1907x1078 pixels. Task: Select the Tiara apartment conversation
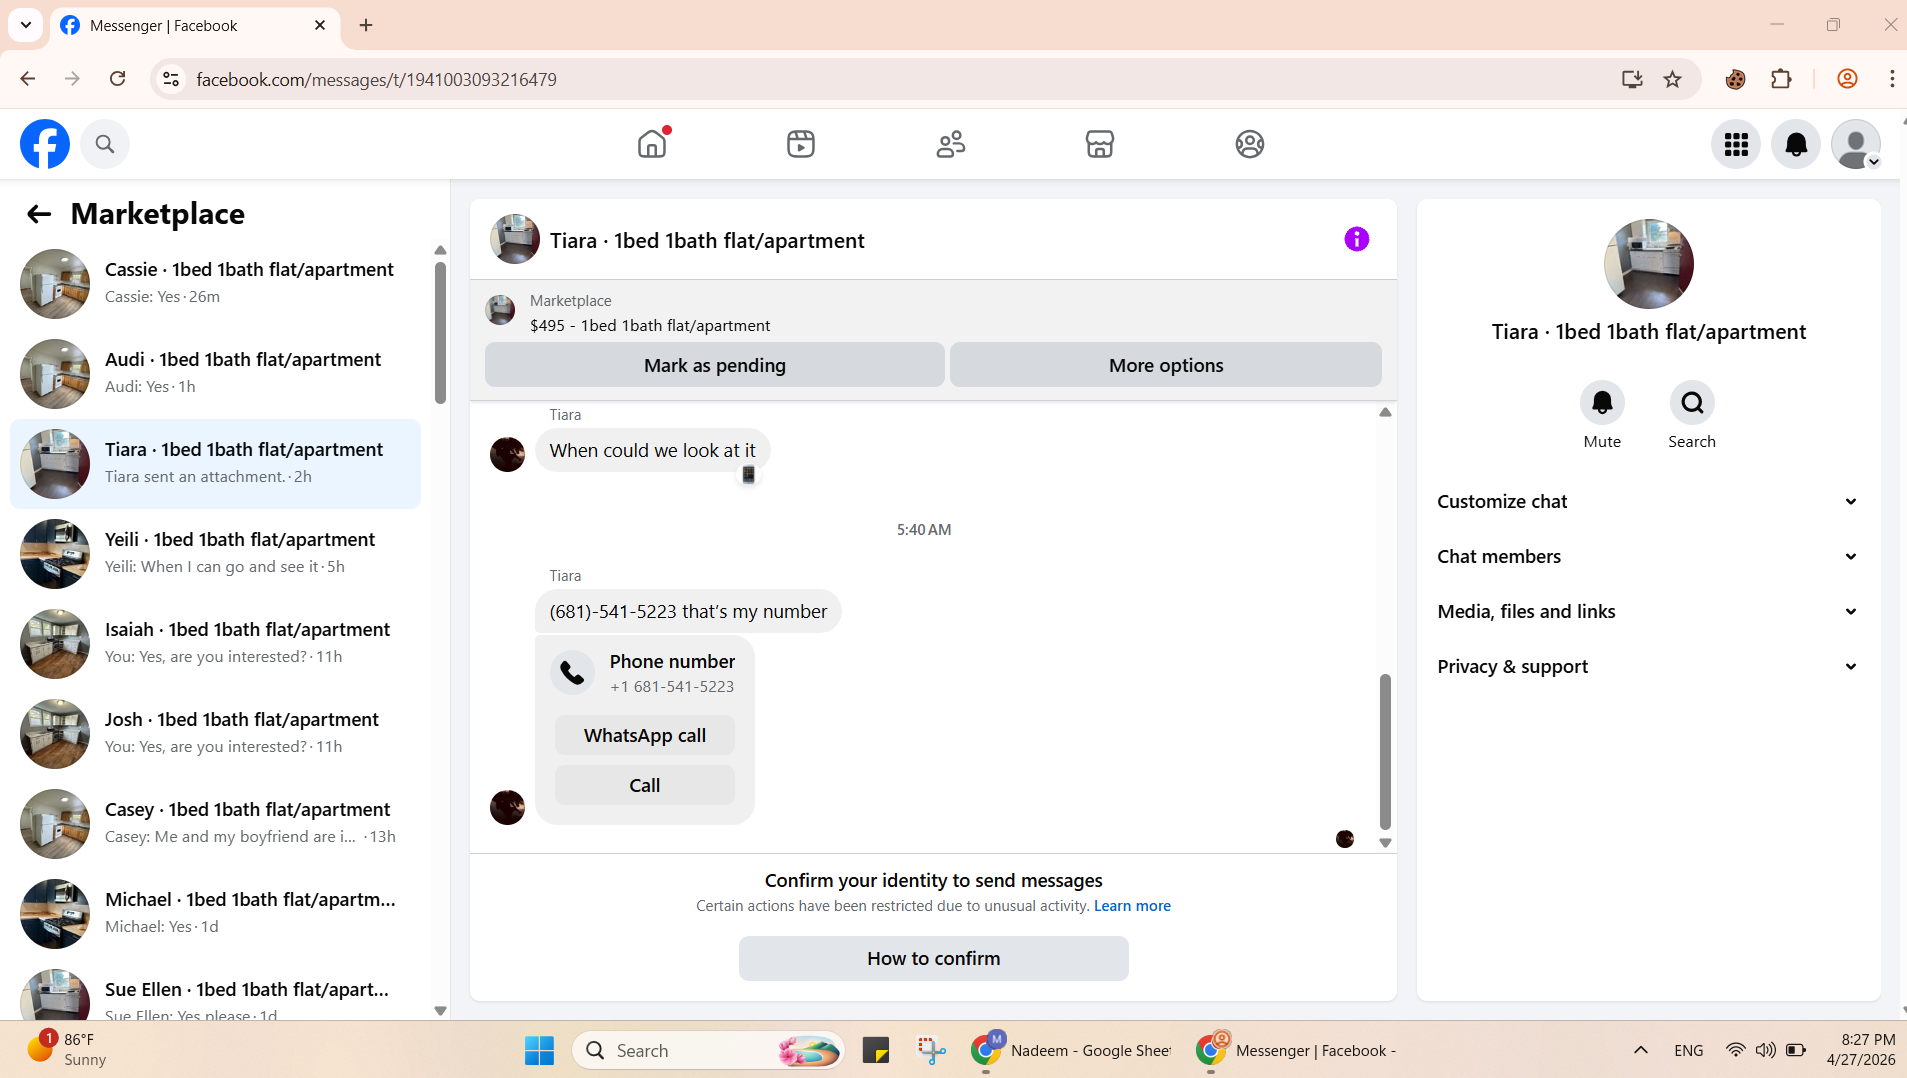[215, 464]
